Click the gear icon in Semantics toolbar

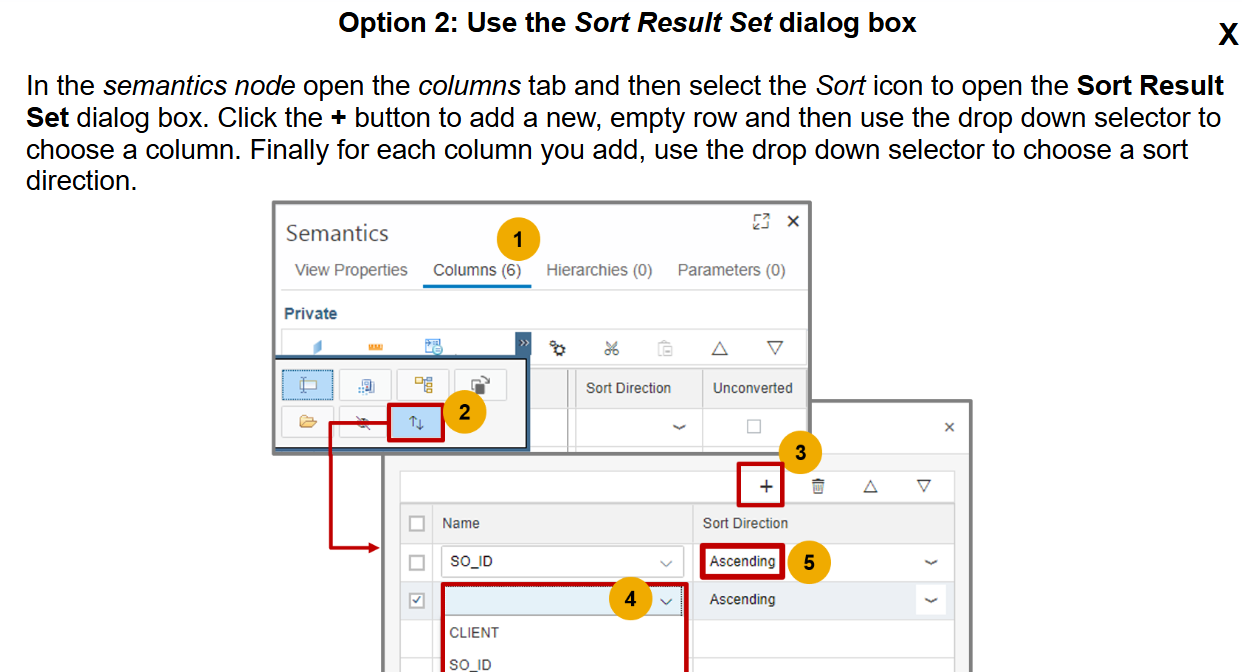558,348
